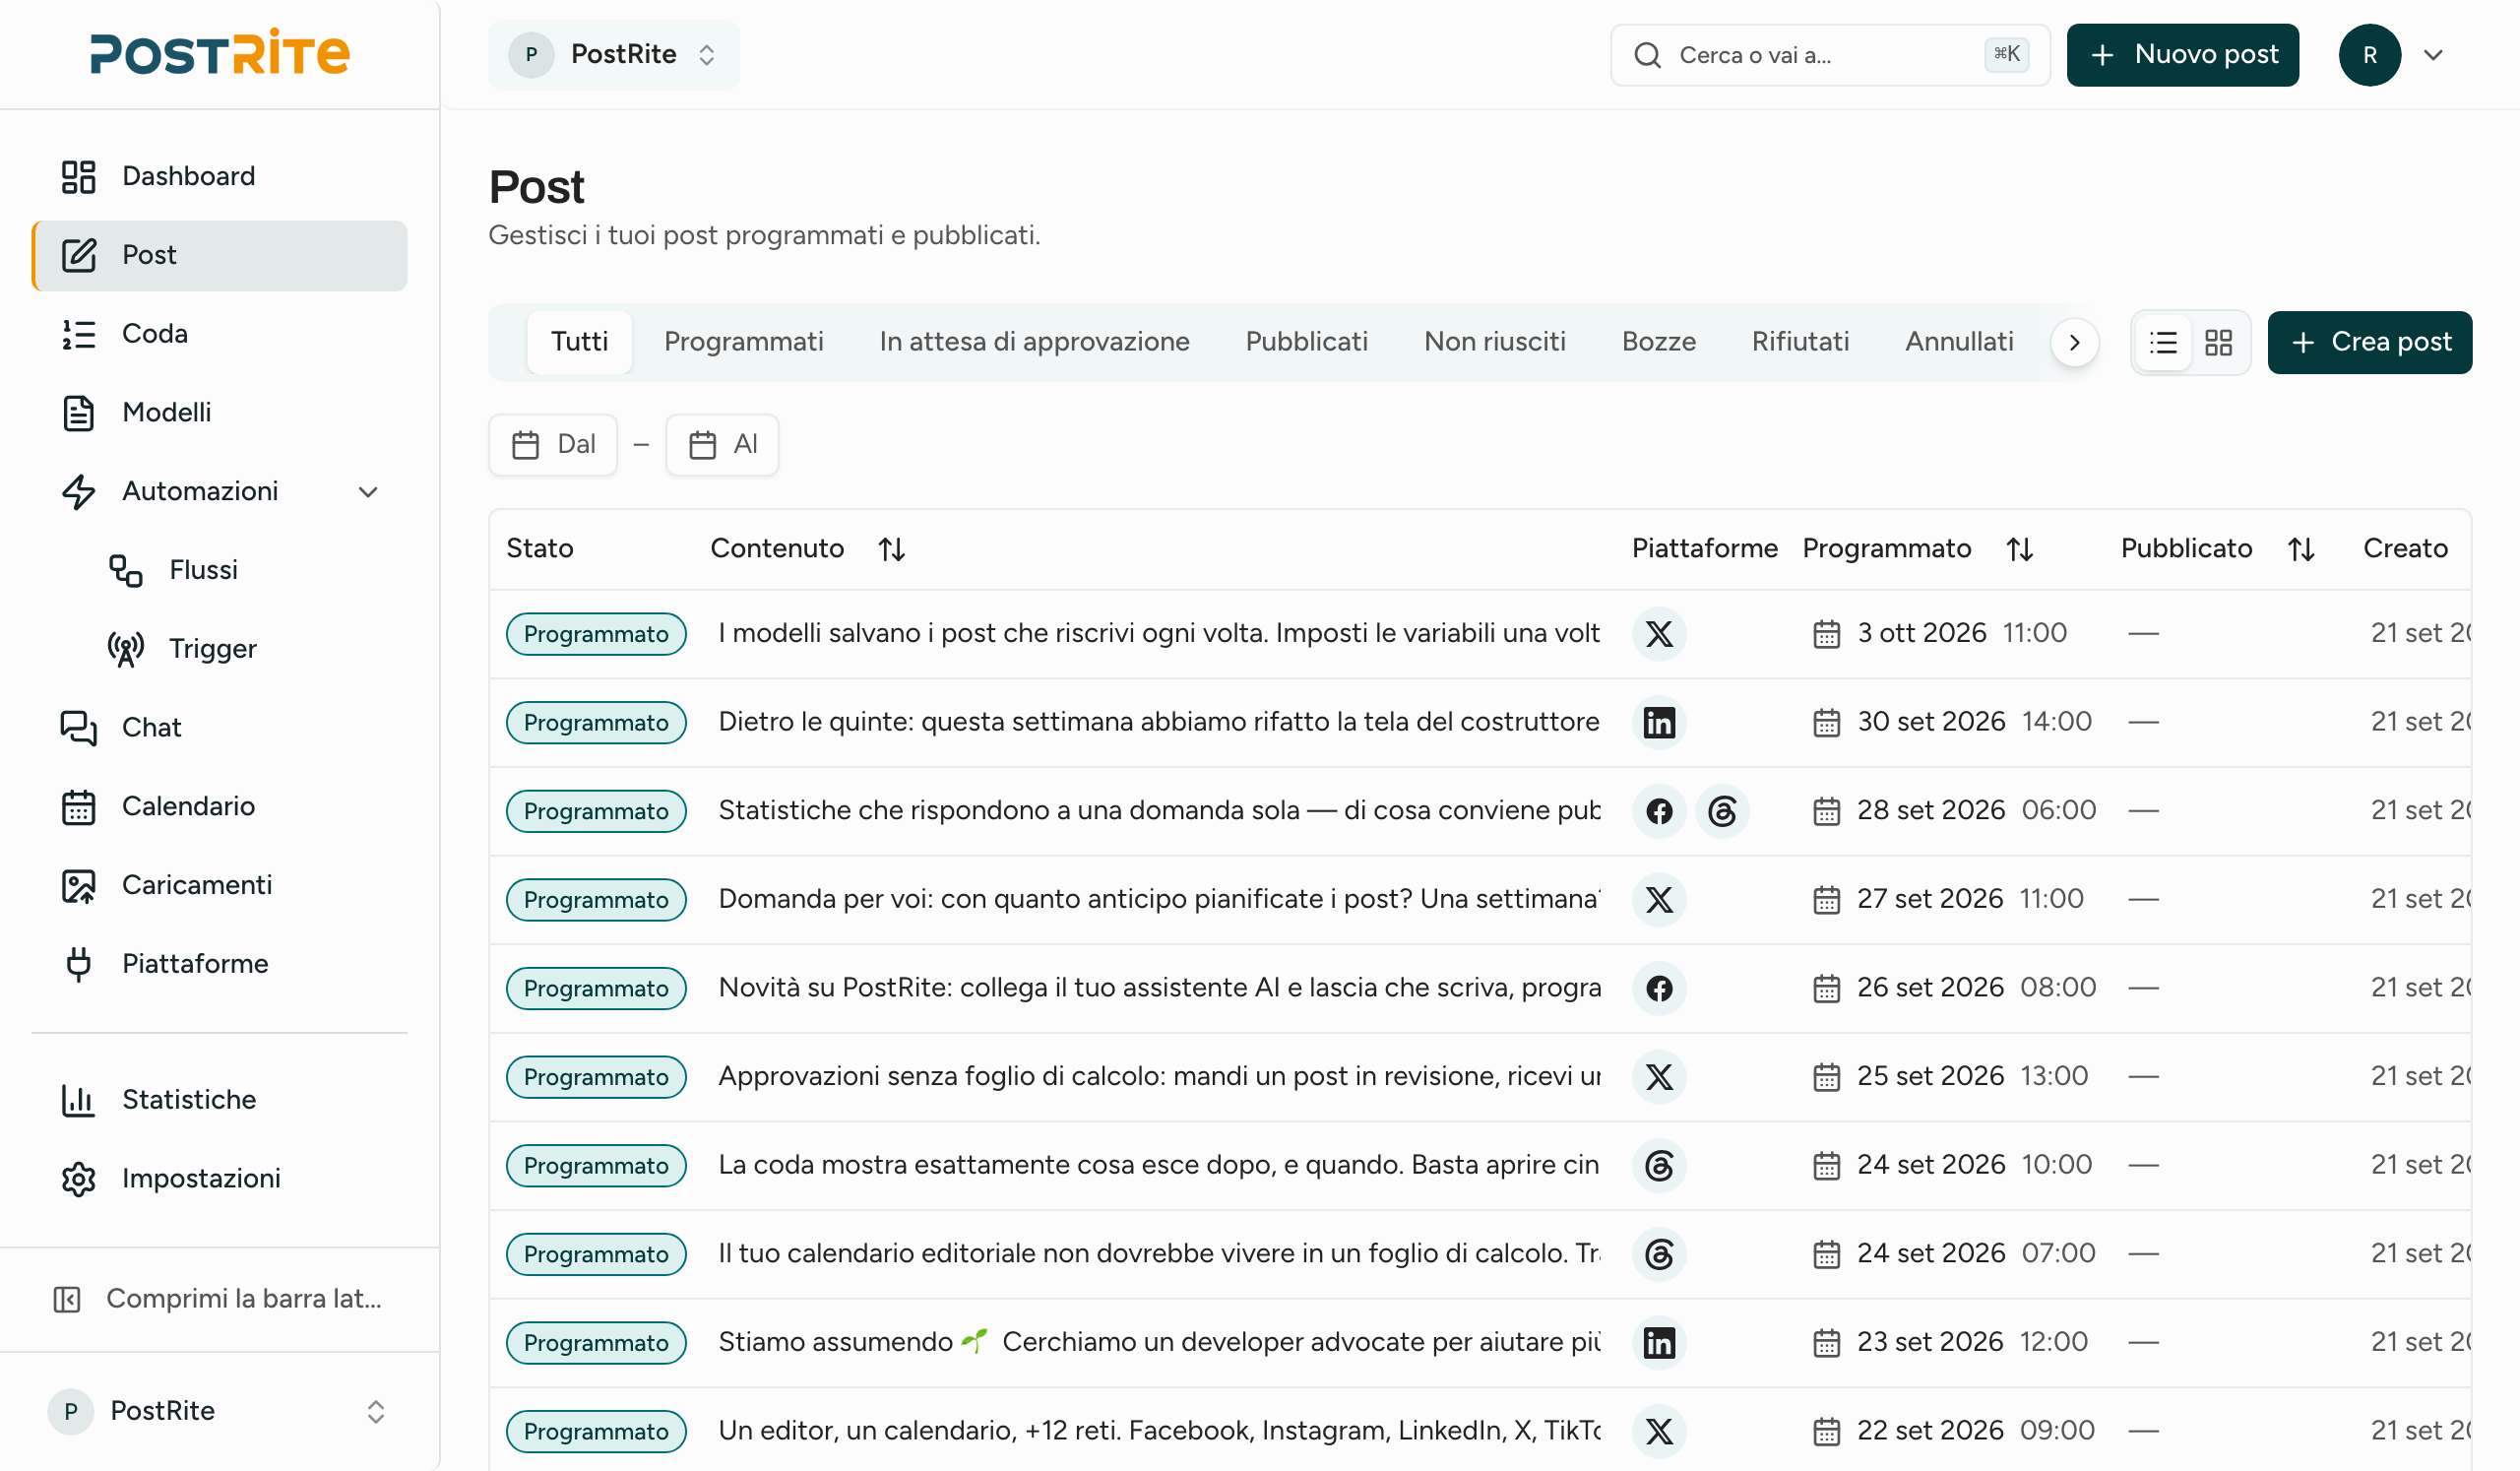Image resolution: width=2520 pixels, height=1471 pixels.
Task: Click calendar icon beside 30 set 2026
Action: click(x=1826, y=723)
